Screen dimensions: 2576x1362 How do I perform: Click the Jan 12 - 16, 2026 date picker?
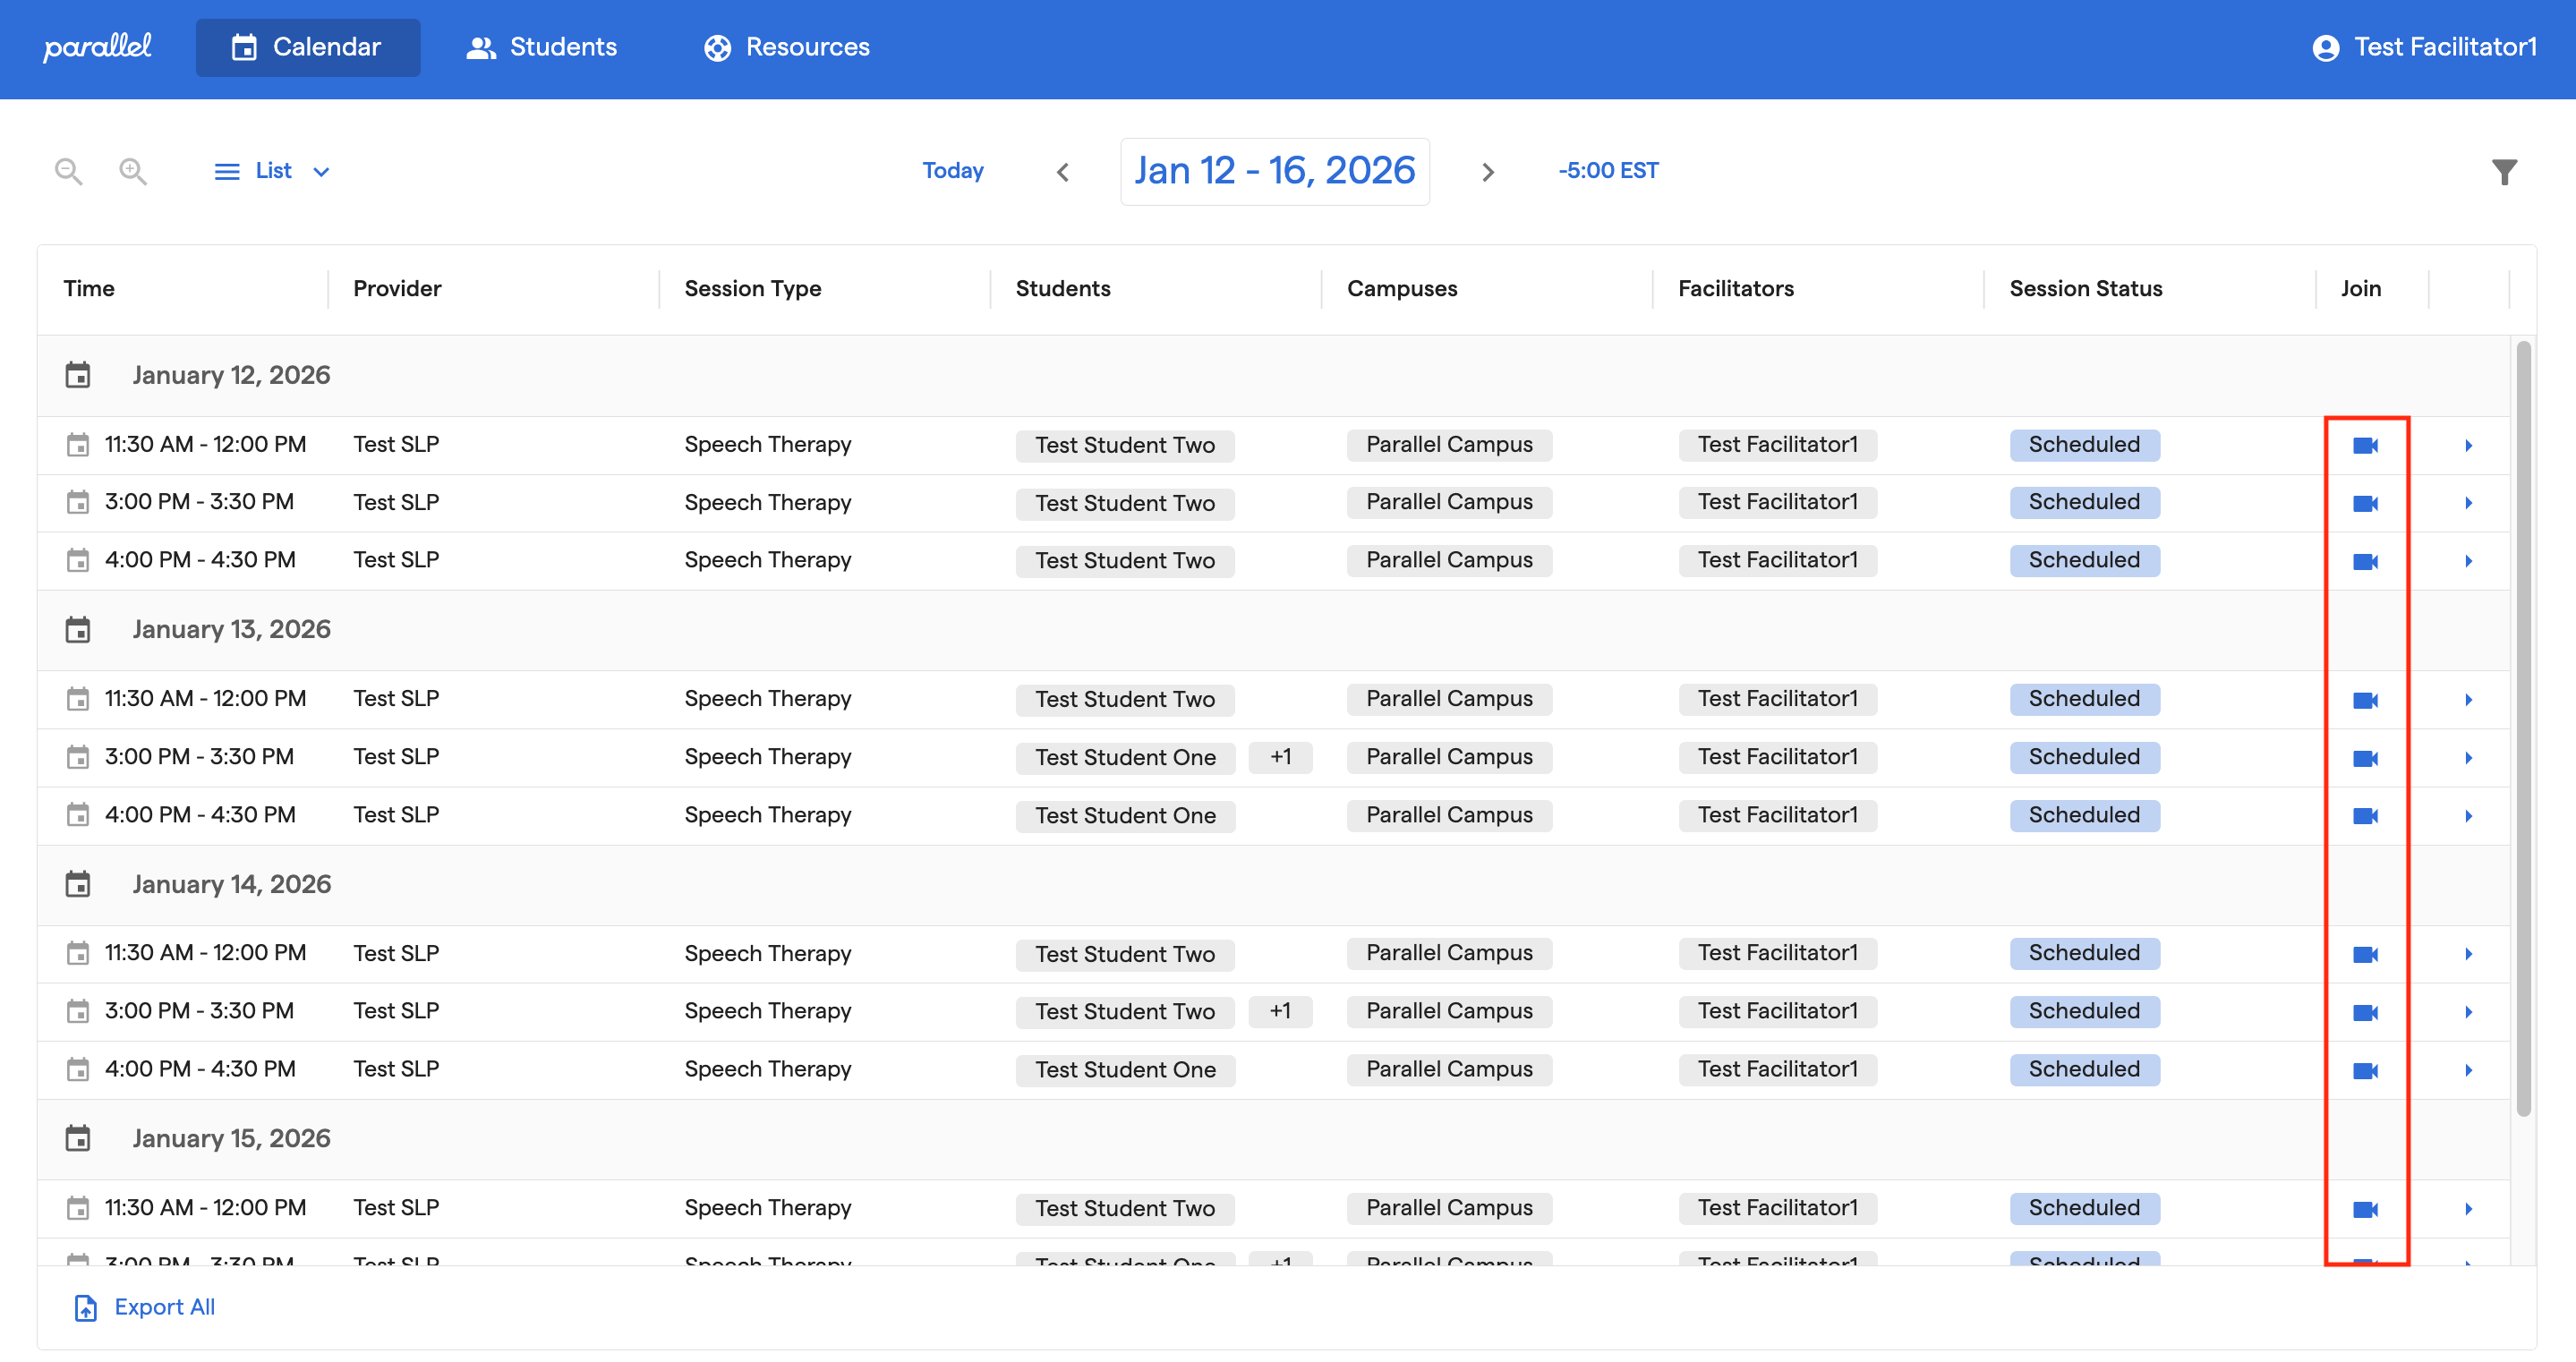click(x=1274, y=171)
